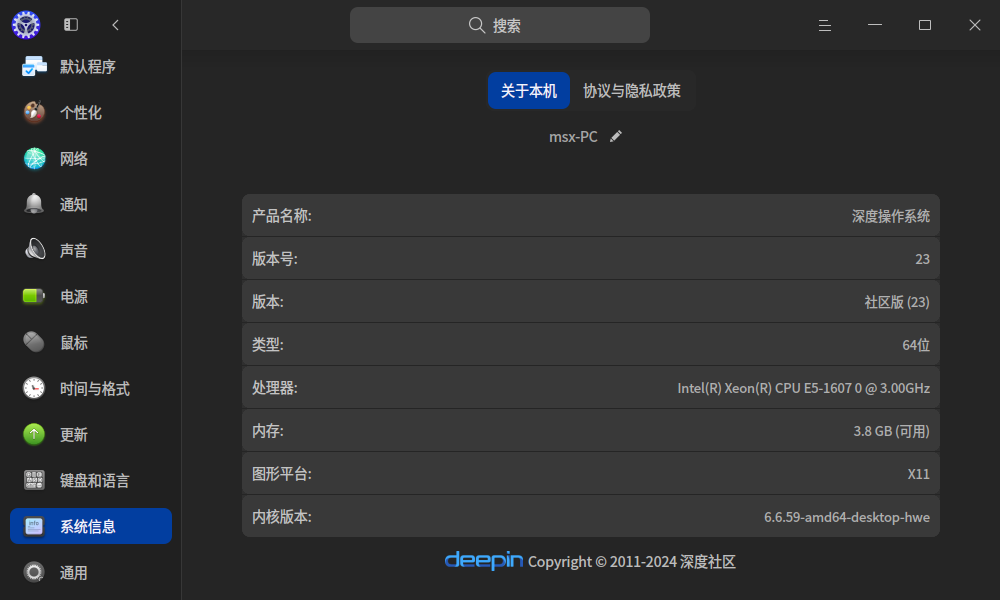The height and width of the screenshot is (600, 1000).
Task: Open the 鼠标 mouse settings icon
Action: (x=34, y=342)
